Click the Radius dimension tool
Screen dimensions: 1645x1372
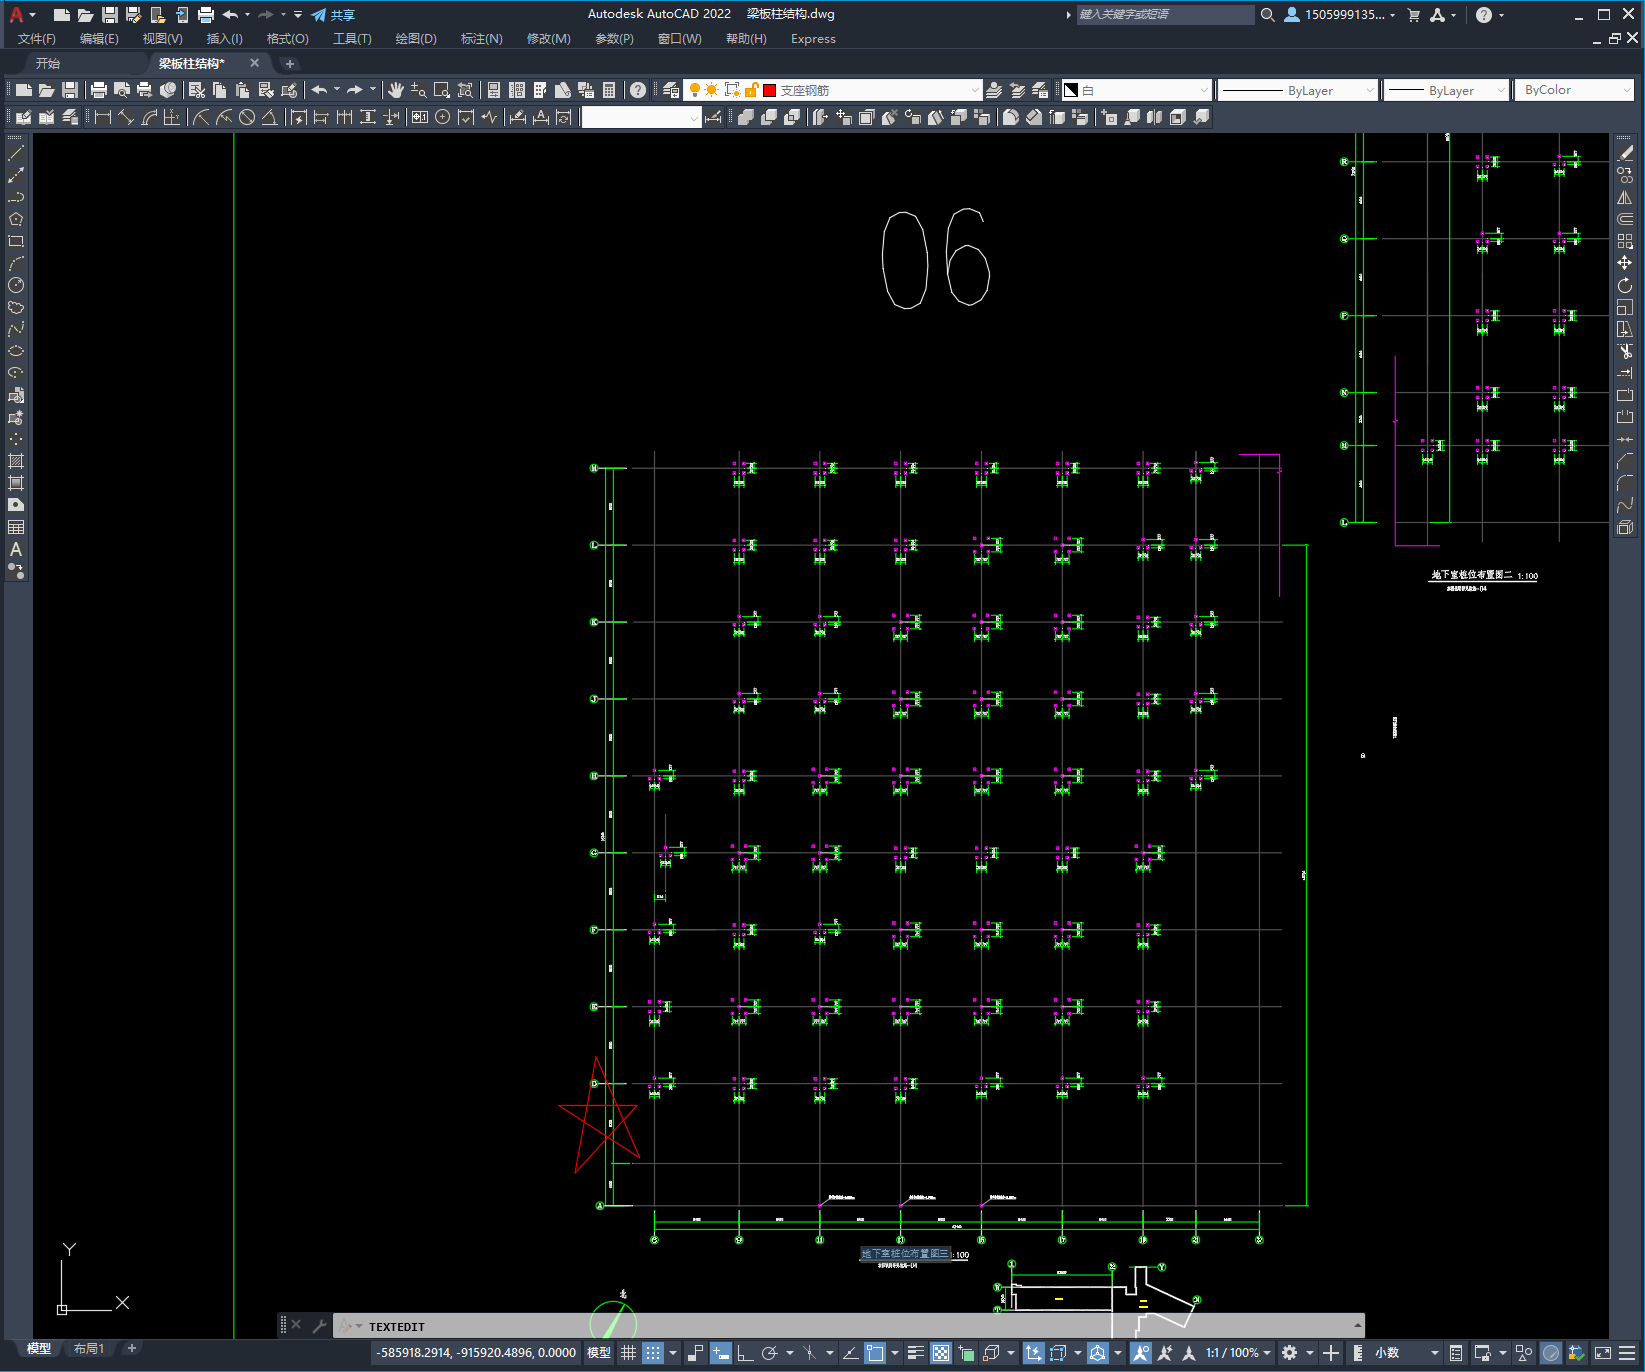click(x=201, y=117)
